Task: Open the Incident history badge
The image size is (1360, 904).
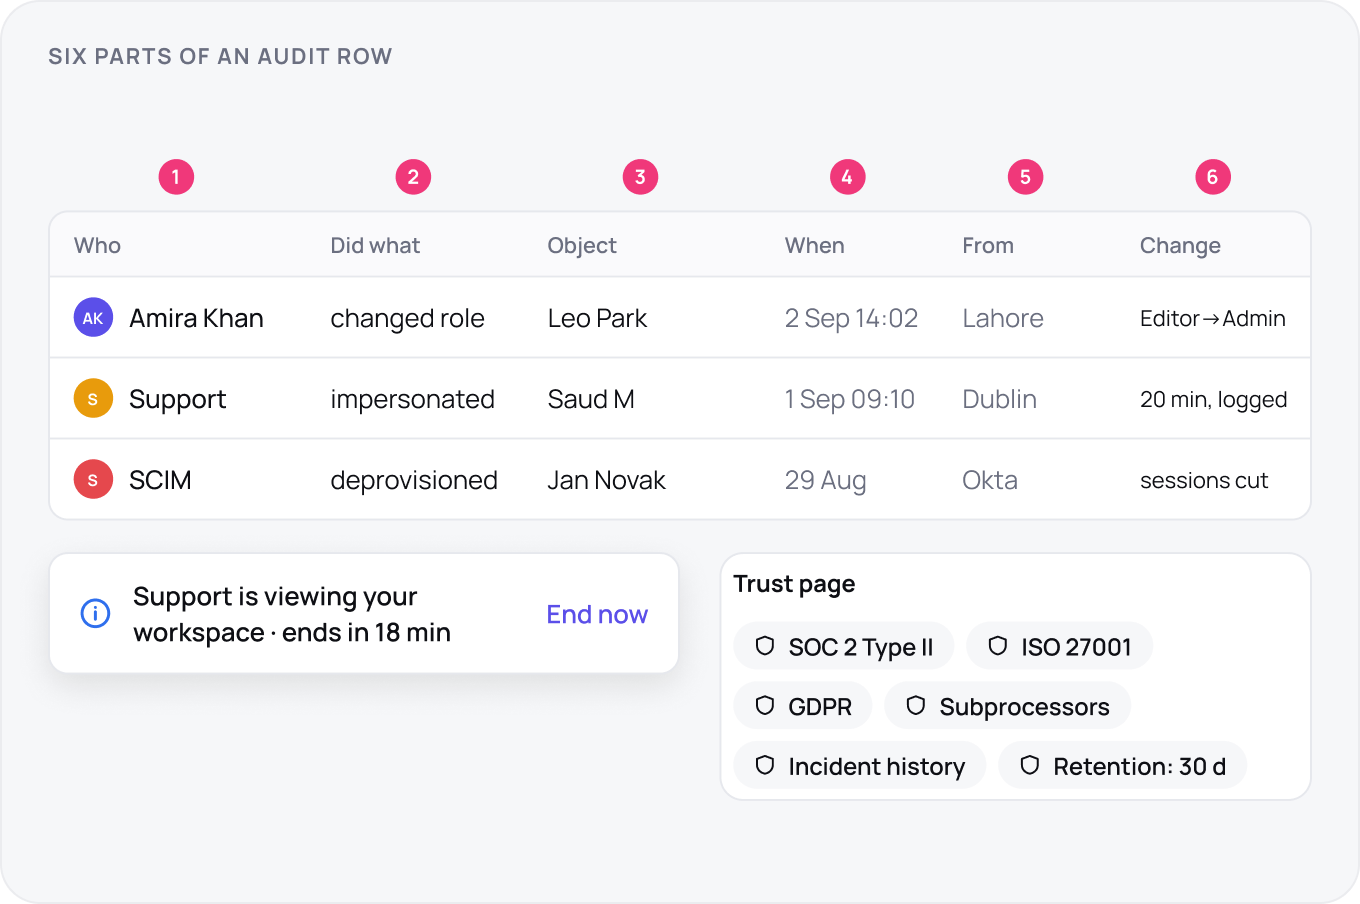Action: [x=860, y=766]
